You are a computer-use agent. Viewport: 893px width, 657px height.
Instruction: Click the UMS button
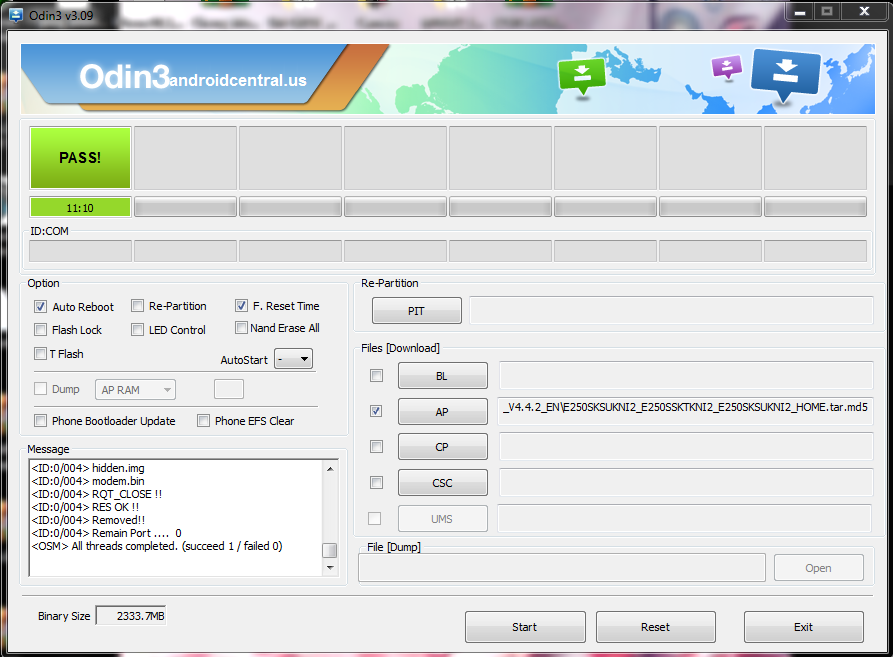(x=443, y=519)
